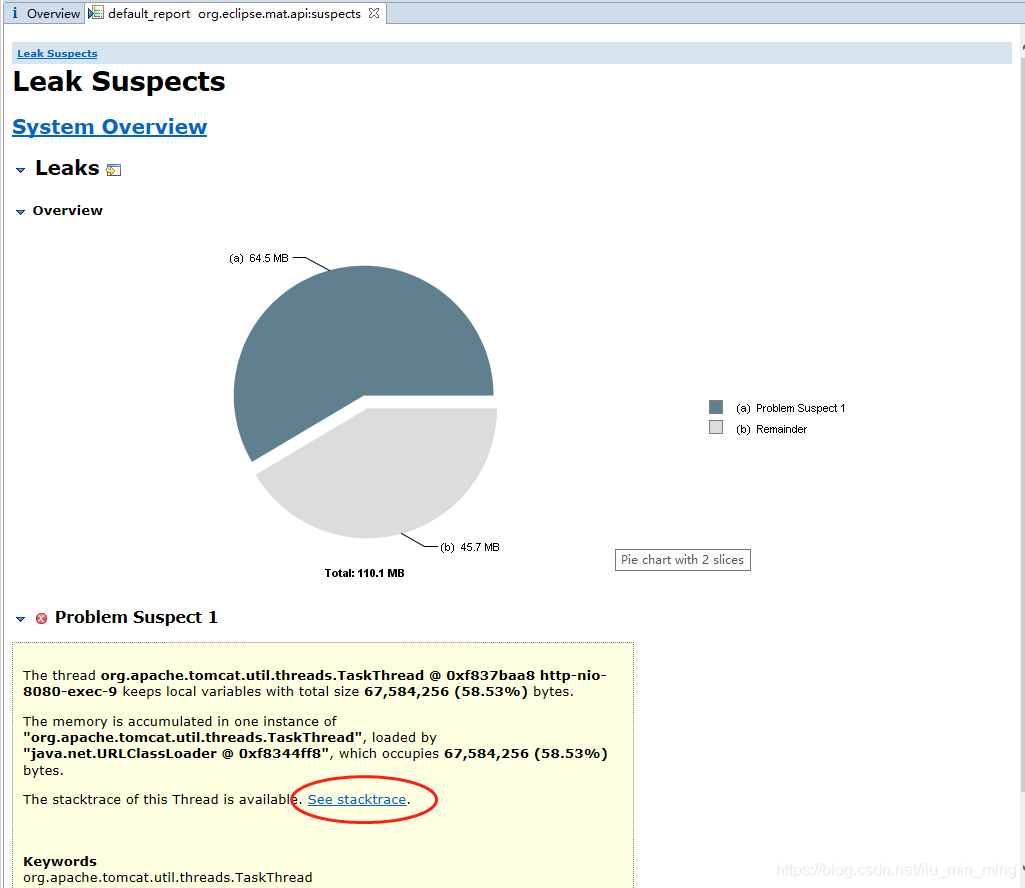The height and width of the screenshot is (888, 1025).
Task: Collapse the Overview subsection
Action: coord(20,212)
